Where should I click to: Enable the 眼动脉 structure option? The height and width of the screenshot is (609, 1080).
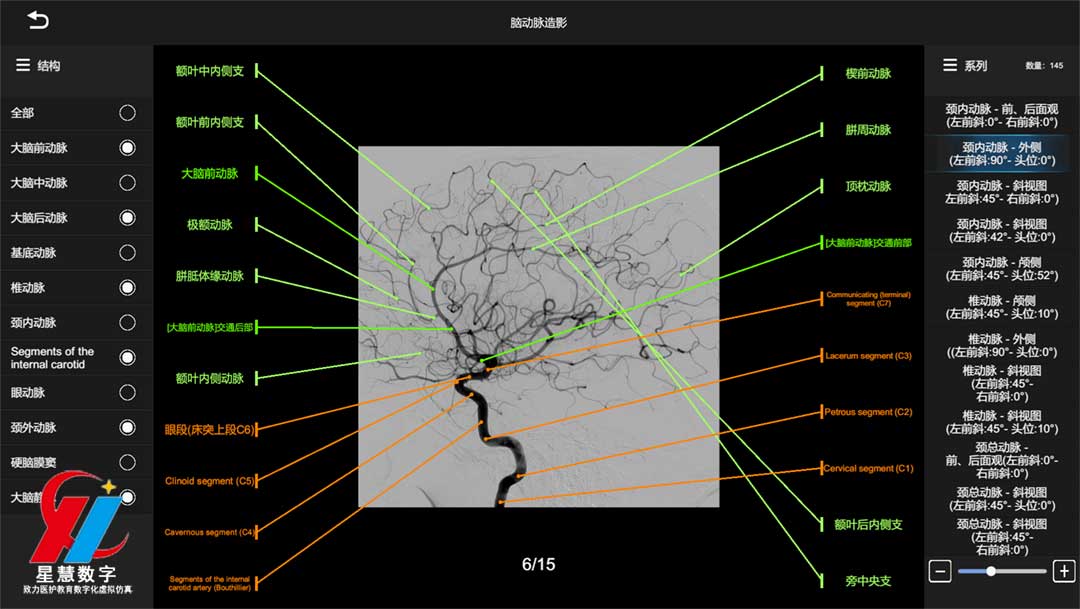point(127,393)
